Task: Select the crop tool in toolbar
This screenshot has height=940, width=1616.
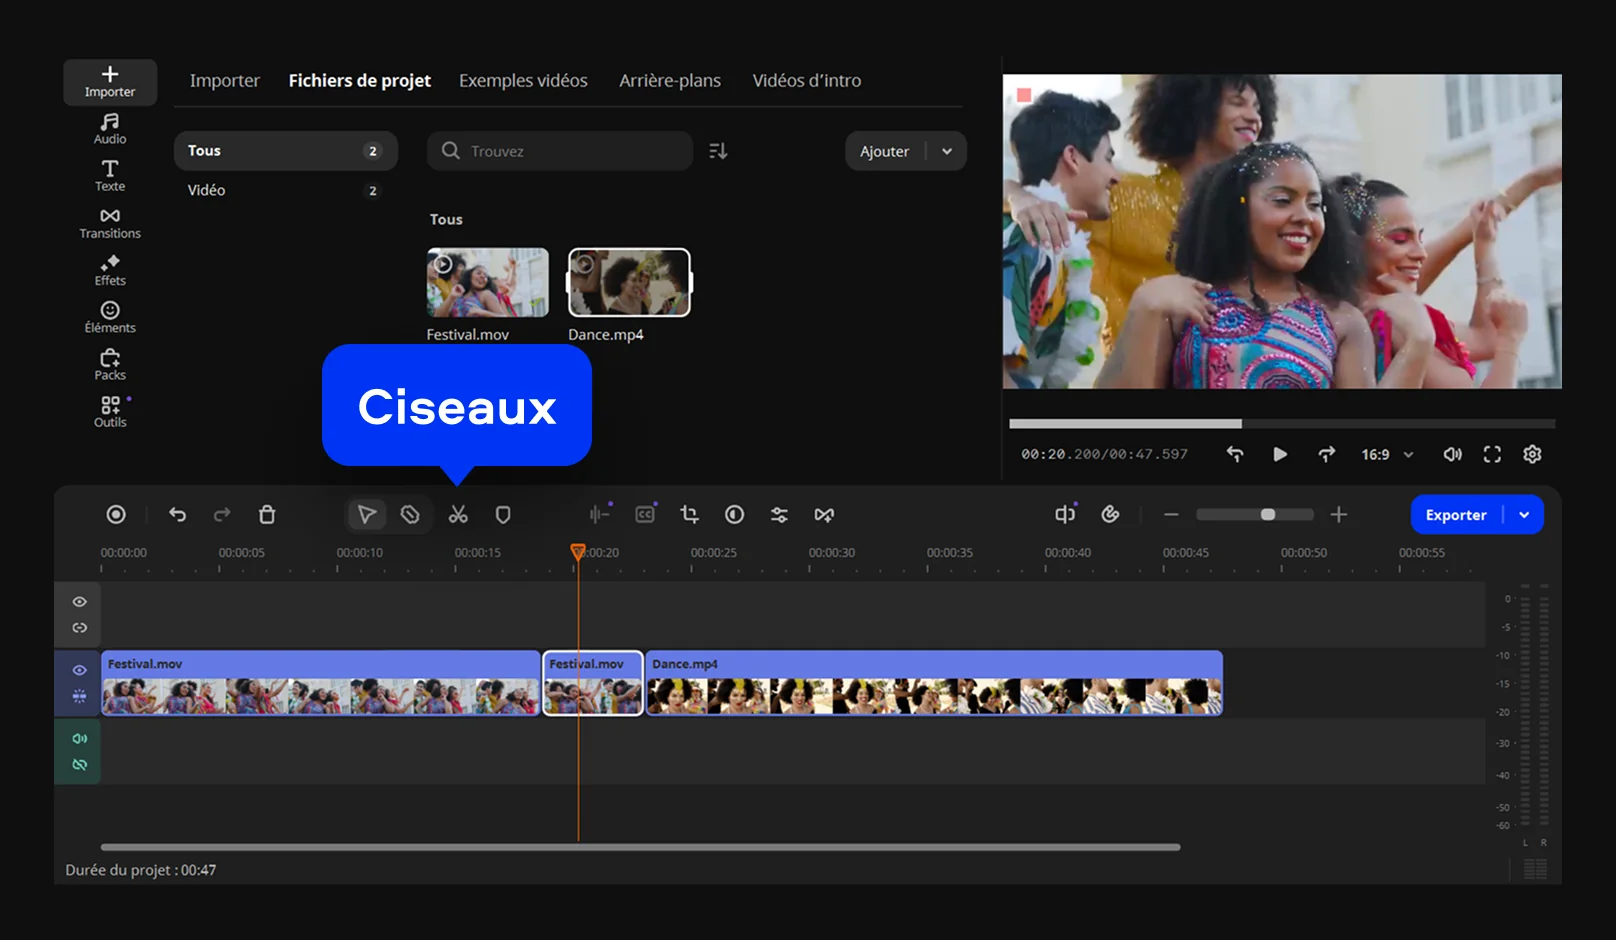Action: [689, 514]
